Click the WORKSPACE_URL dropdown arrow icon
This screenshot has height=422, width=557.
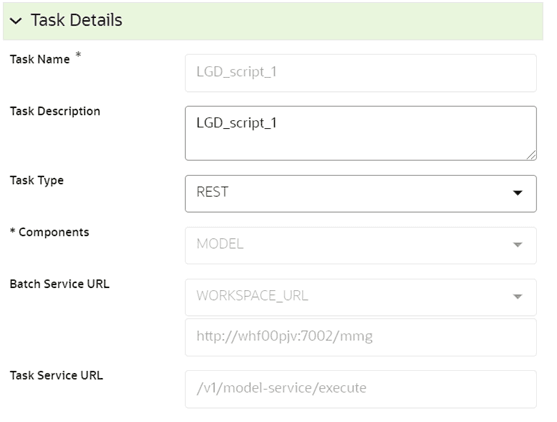[x=518, y=297]
